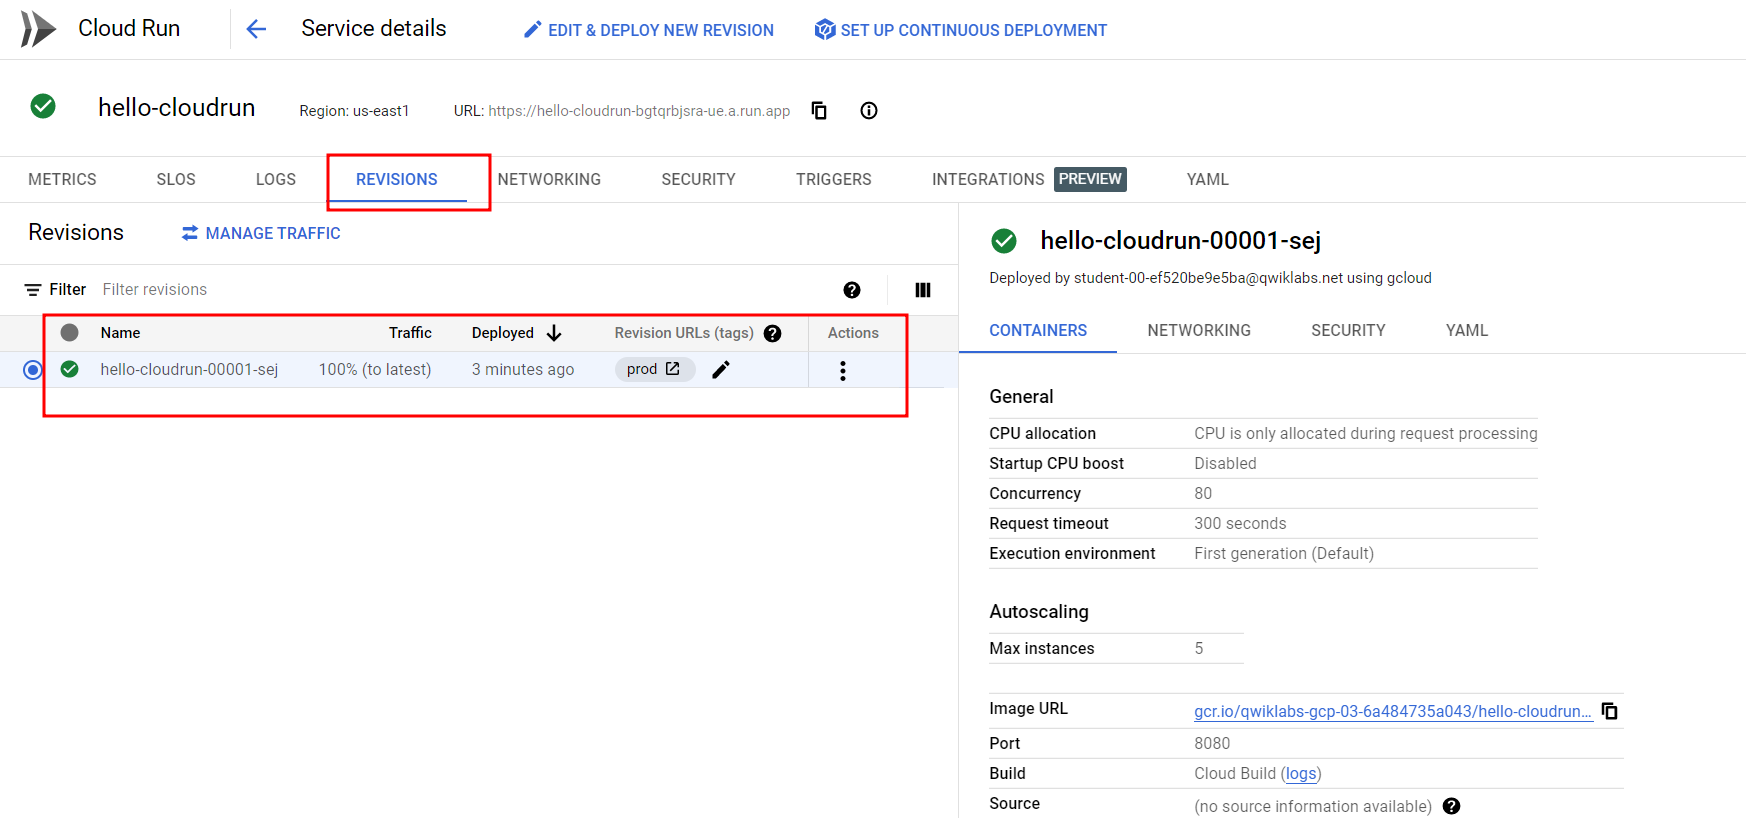Select the REVISIONS tab

point(397,179)
